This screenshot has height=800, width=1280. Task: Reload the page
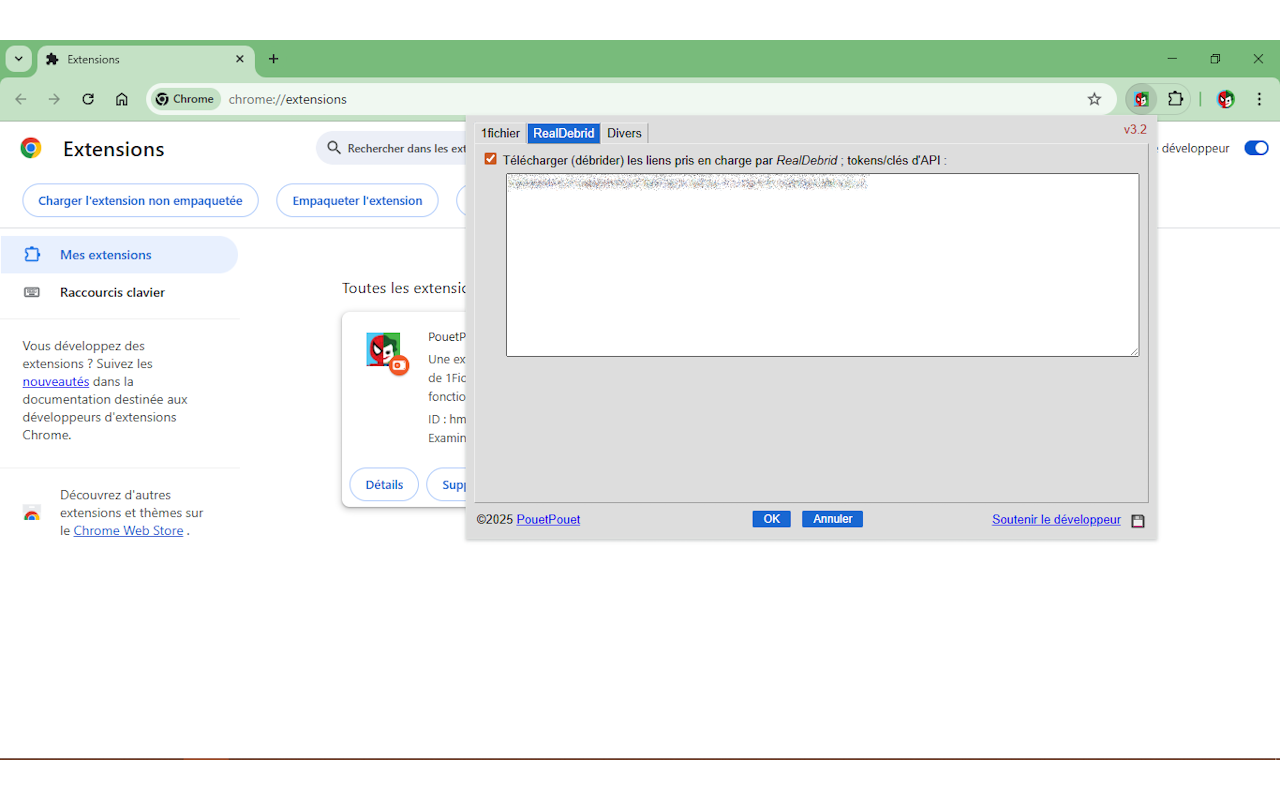point(88,99)
